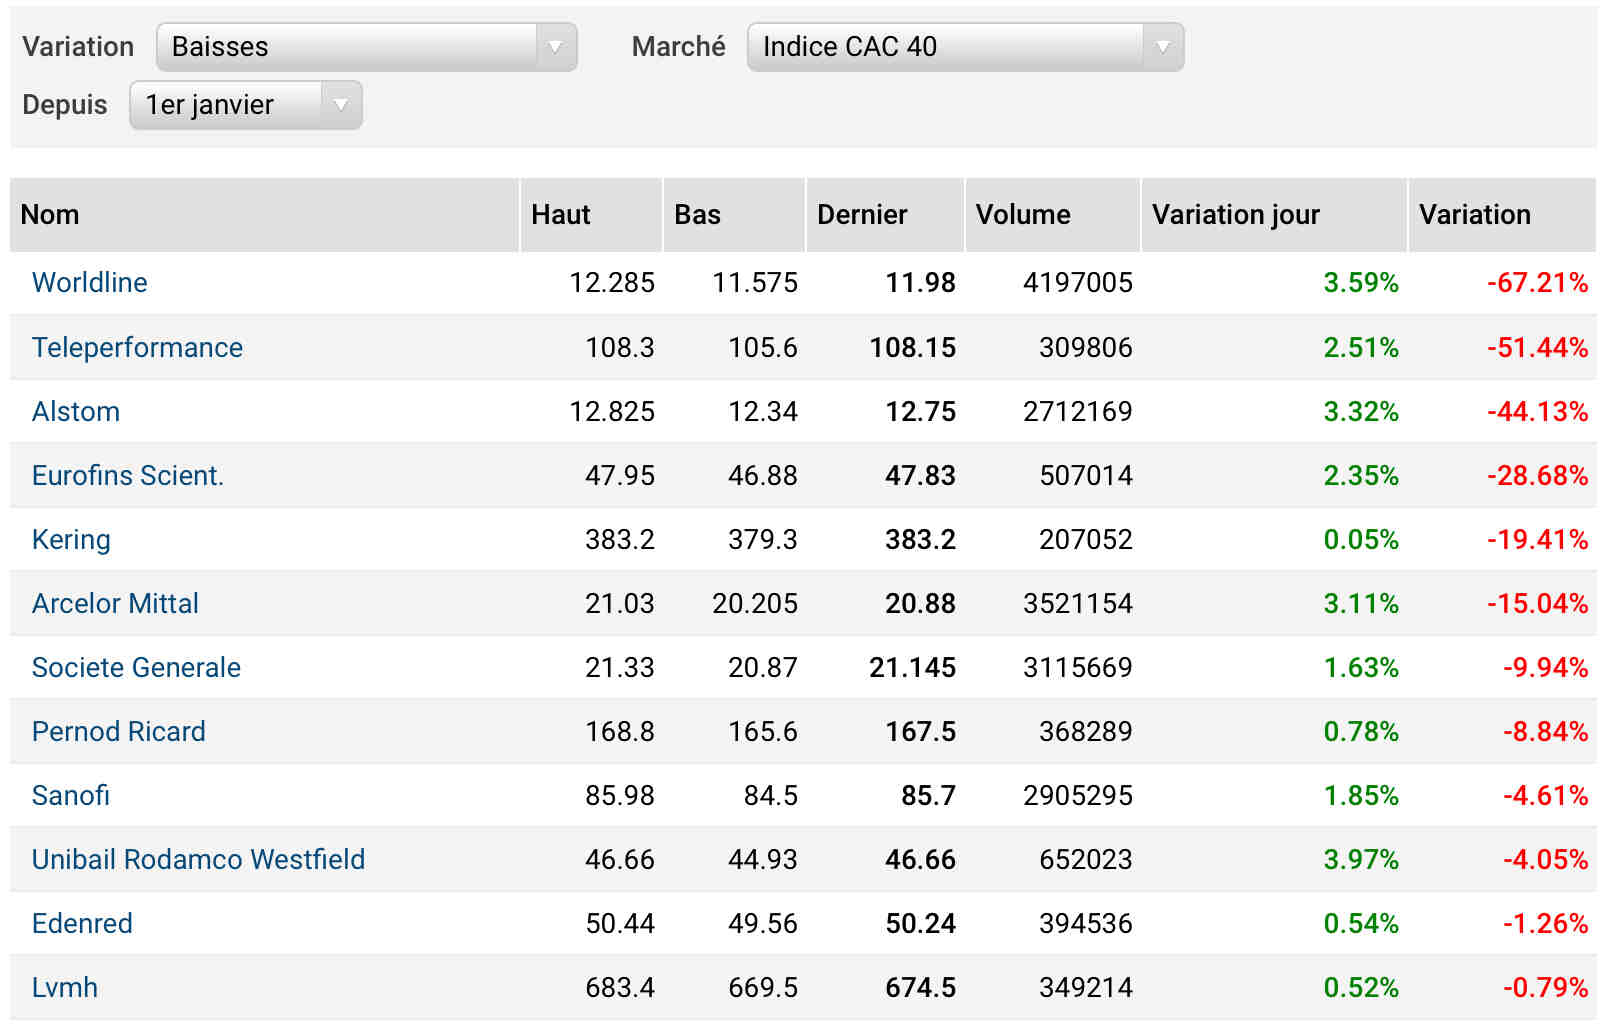Click Alstom daily variation 3.32%
The height and width of the screenshot is (1027, 1613).
pyautogui.click(x=1361, y=411)
